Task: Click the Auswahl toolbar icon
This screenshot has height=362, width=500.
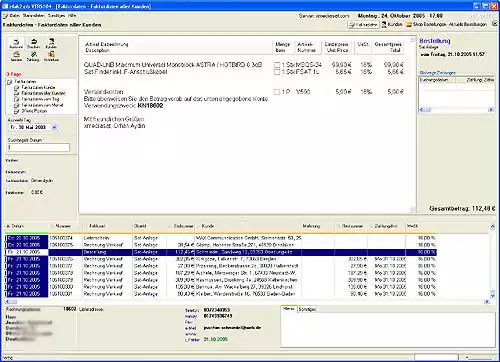Action: click(16, 43)
